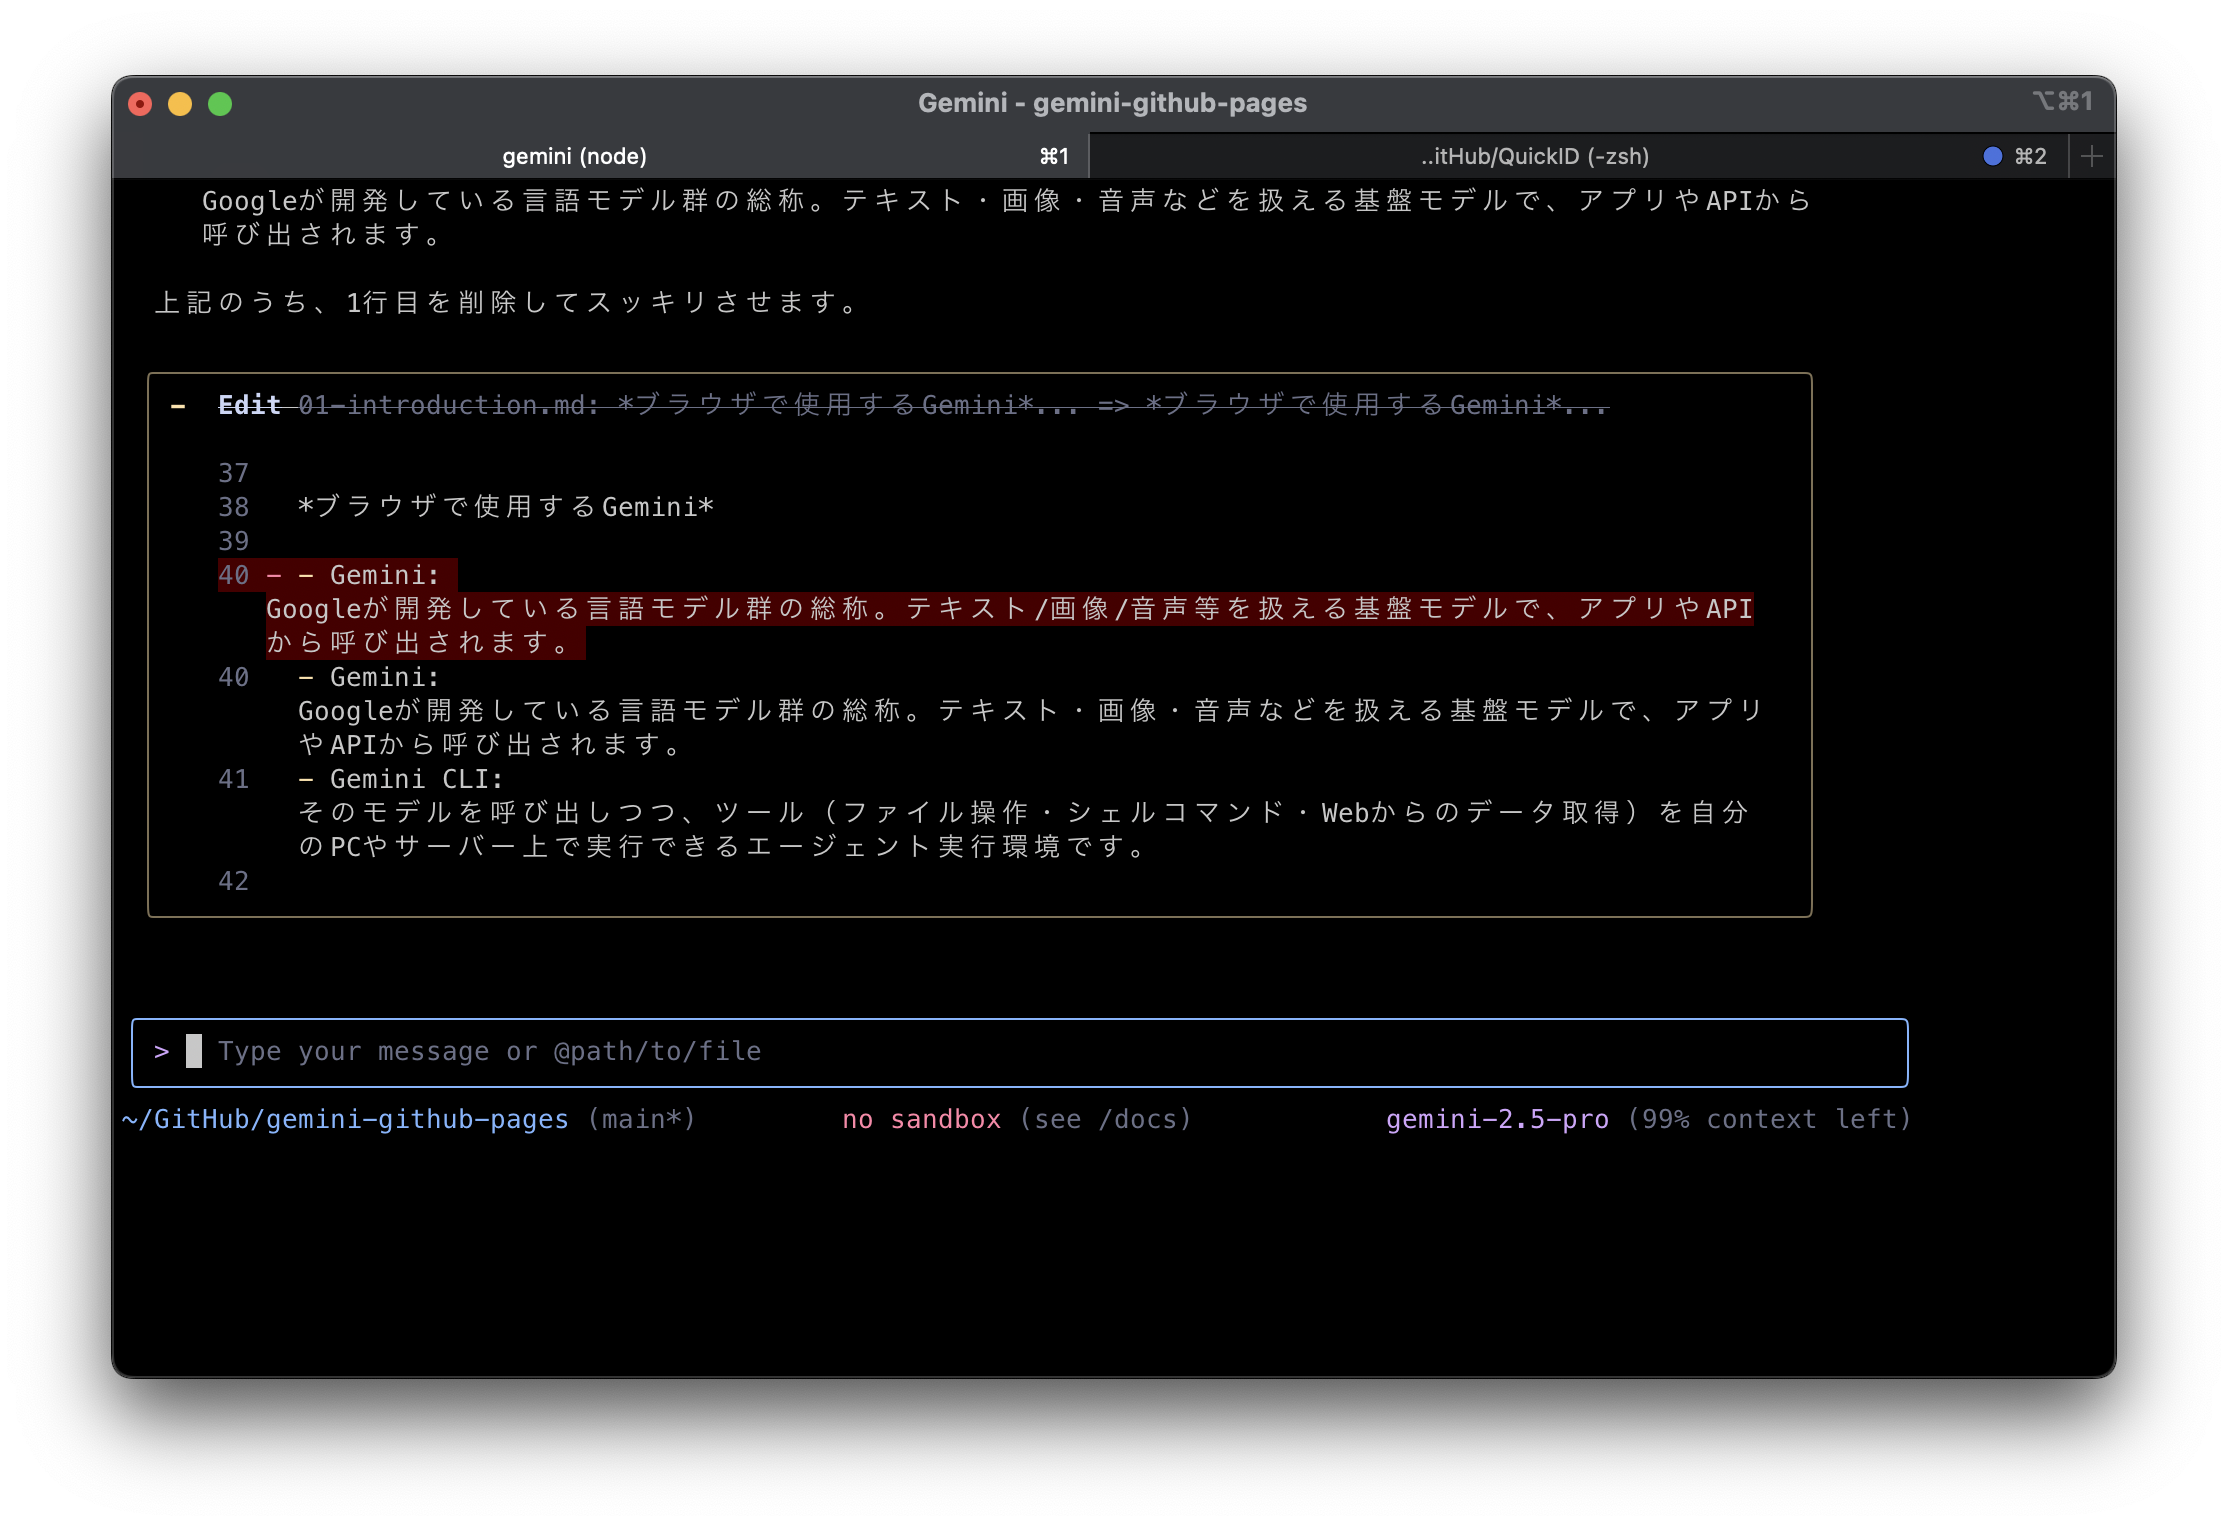
Task: Click the dash status marker beside Edit
Action: pos(178,406)
